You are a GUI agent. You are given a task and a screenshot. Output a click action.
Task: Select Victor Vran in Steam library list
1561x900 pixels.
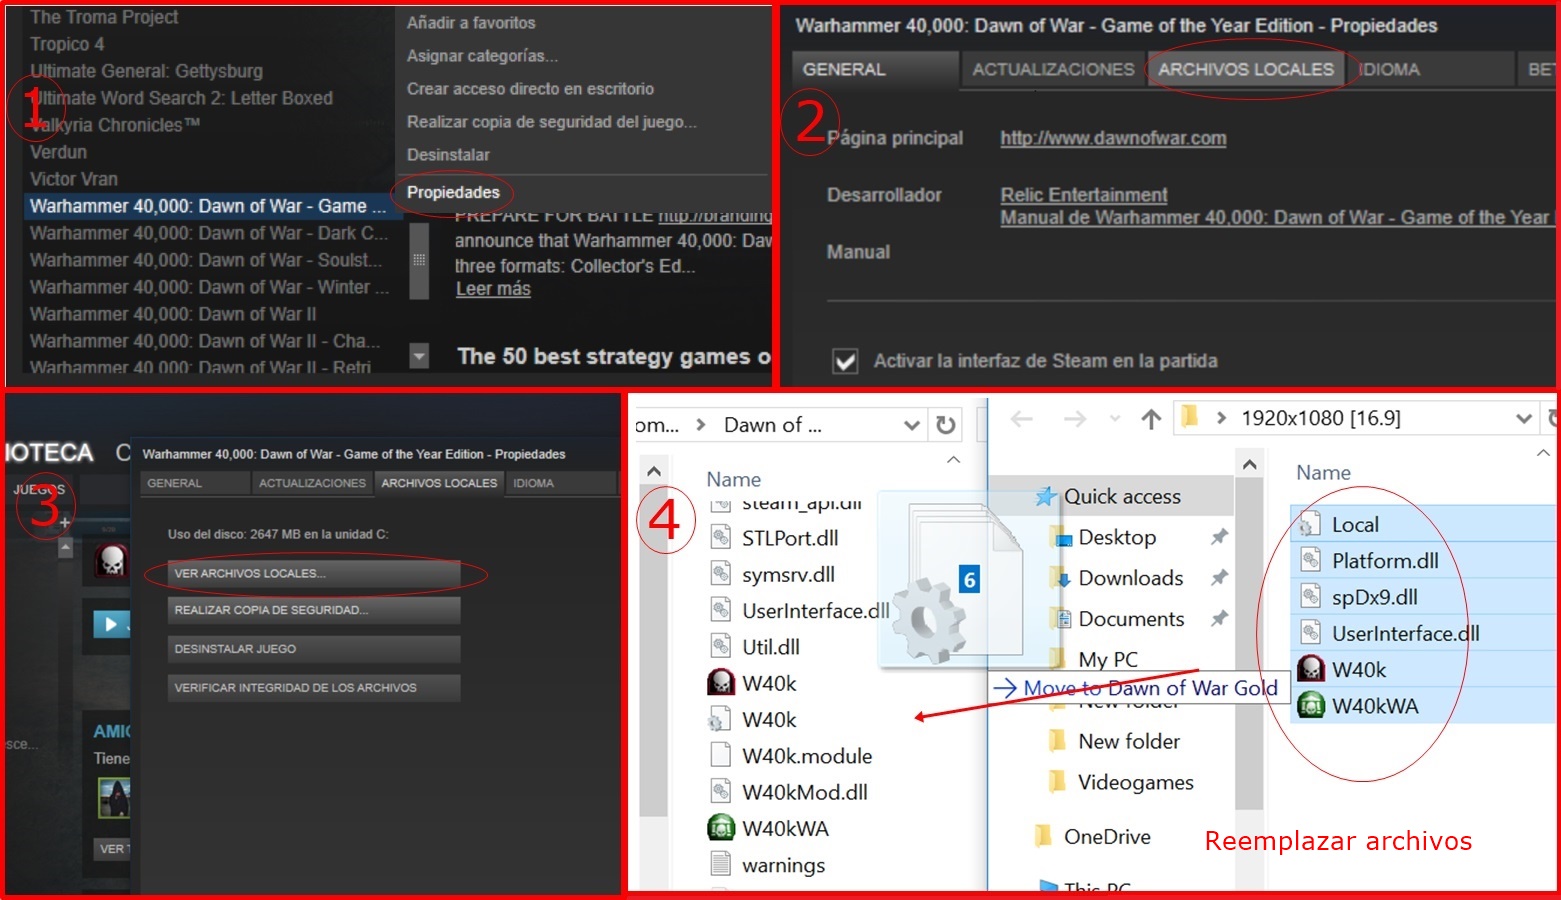click(74, 179)
